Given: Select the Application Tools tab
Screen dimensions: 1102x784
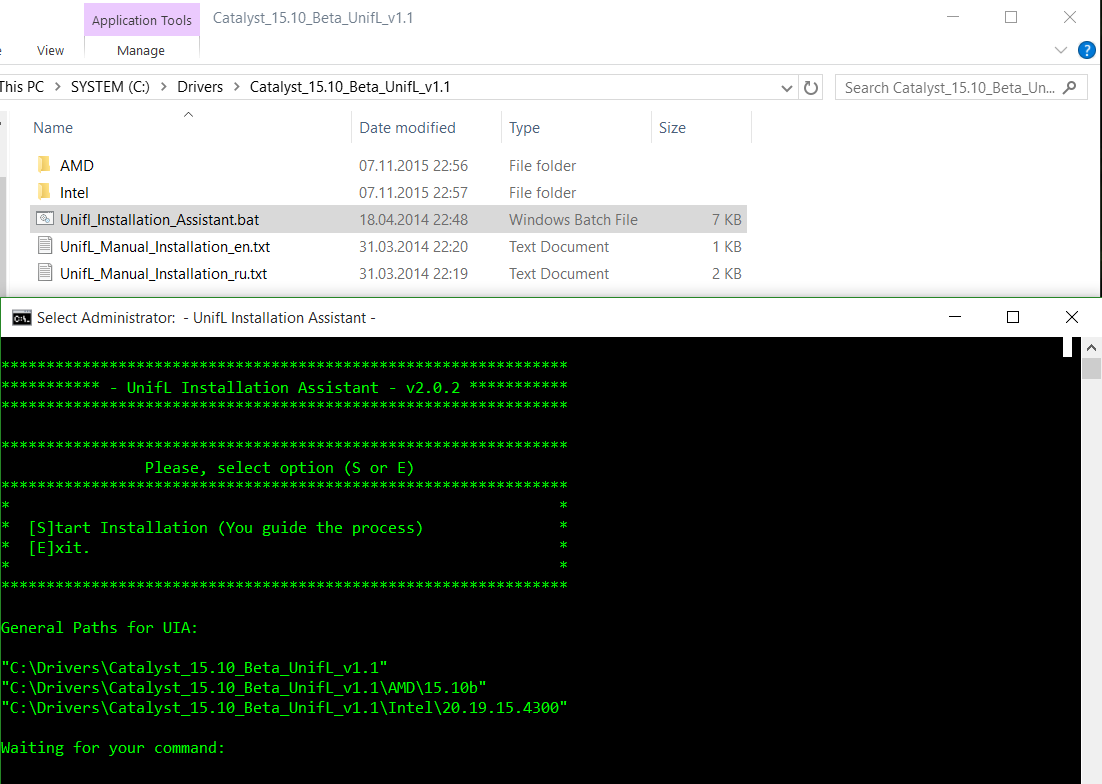Looking at the screenshot, I should click(x=142, y=20).
